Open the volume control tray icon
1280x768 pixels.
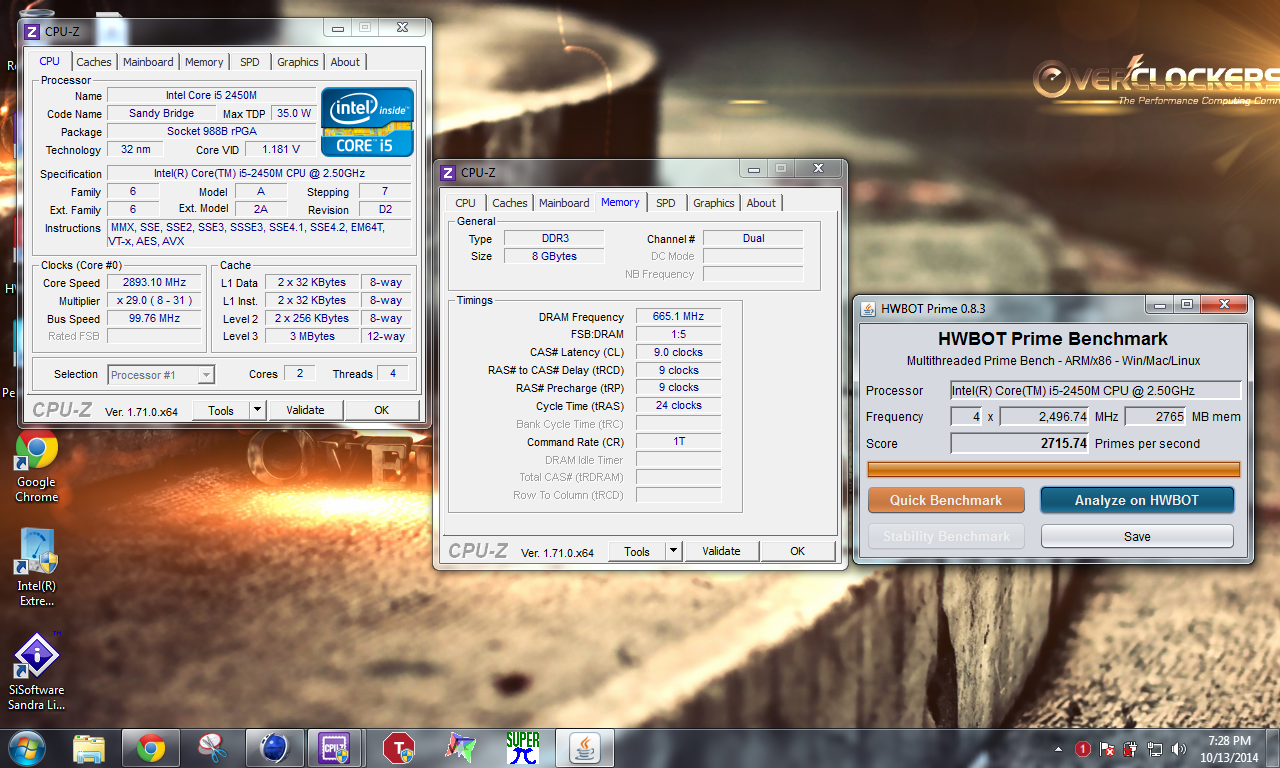(x=1179, y=749)
